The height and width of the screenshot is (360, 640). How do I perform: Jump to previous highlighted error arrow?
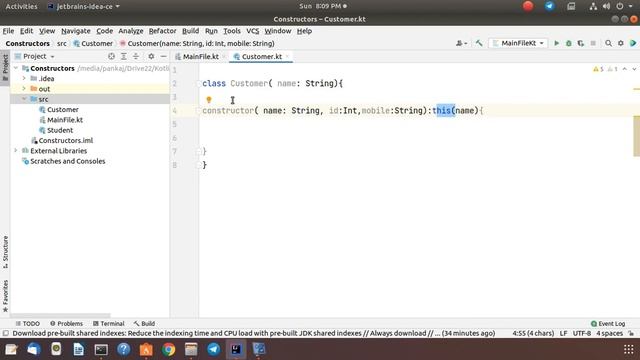624,69
